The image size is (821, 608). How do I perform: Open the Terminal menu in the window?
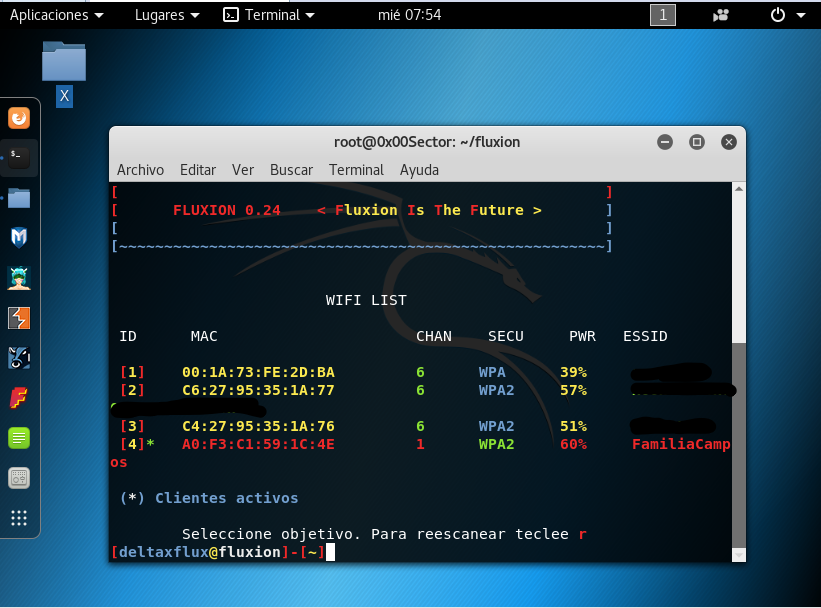pos(357,170)
